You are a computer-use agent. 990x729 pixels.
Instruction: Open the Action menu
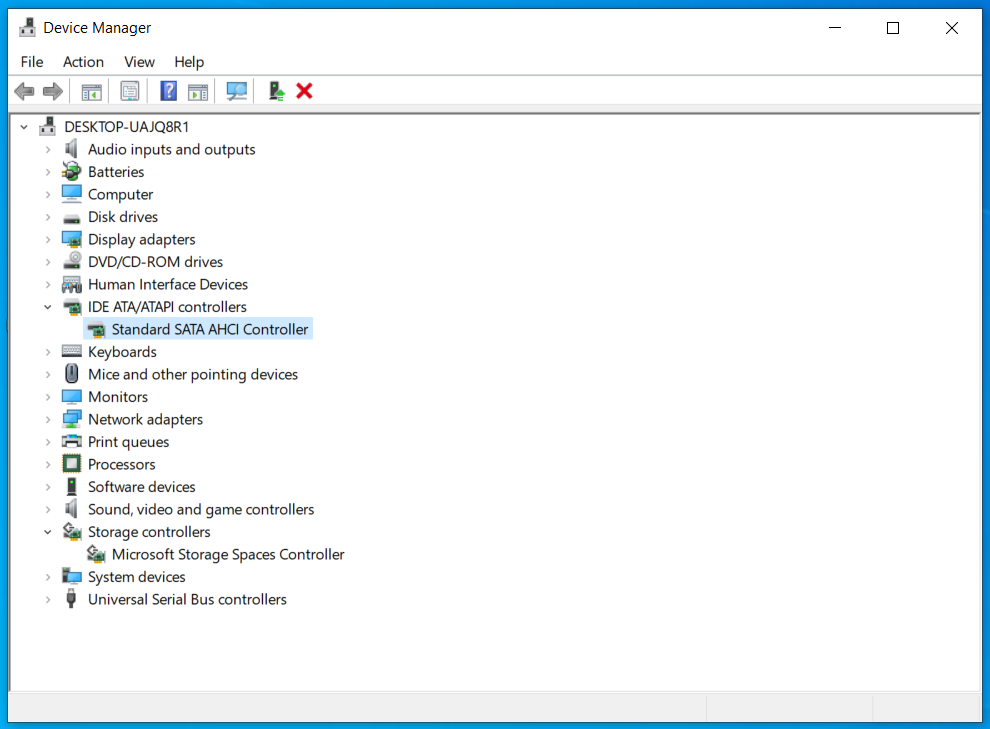tap(83, 62)
